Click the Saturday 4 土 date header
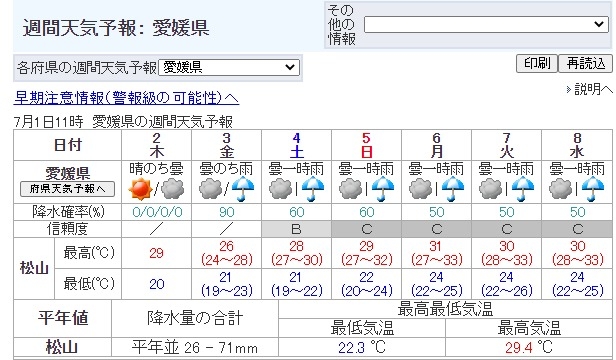The height and width of the screenshot is (360, 616). pyautogui.click(x=297, y=145)
